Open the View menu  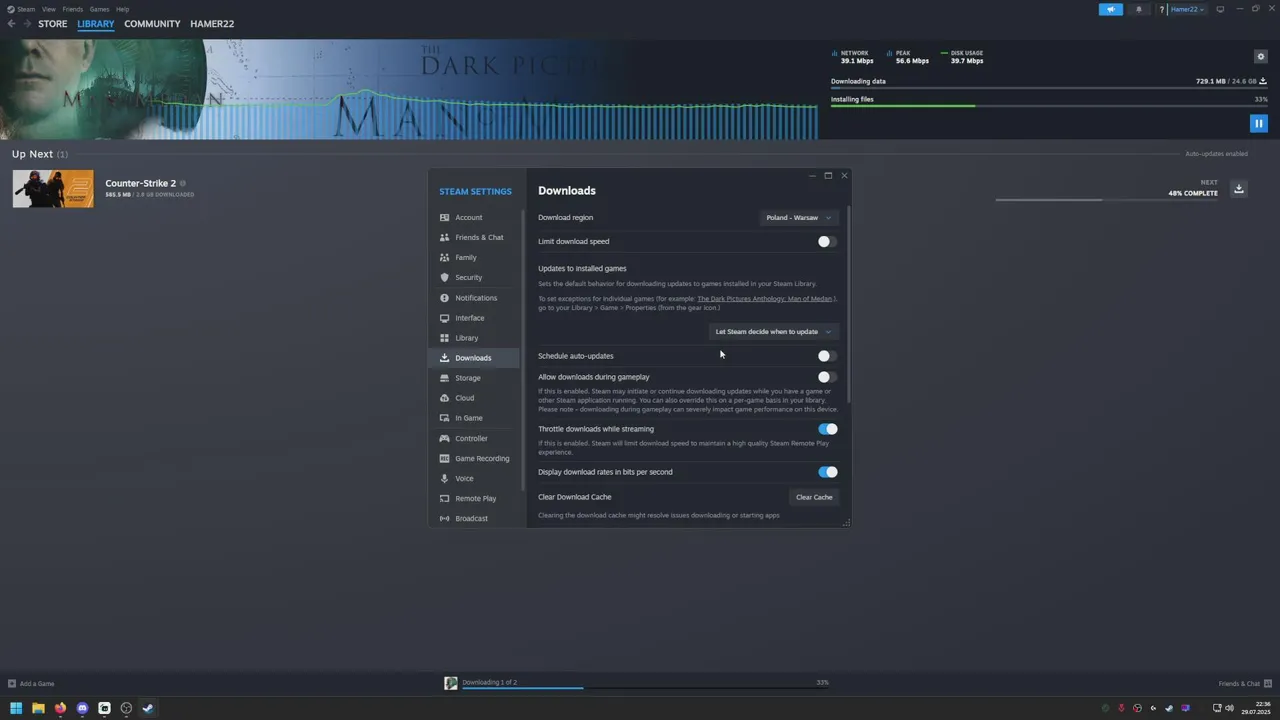point(48,9)
